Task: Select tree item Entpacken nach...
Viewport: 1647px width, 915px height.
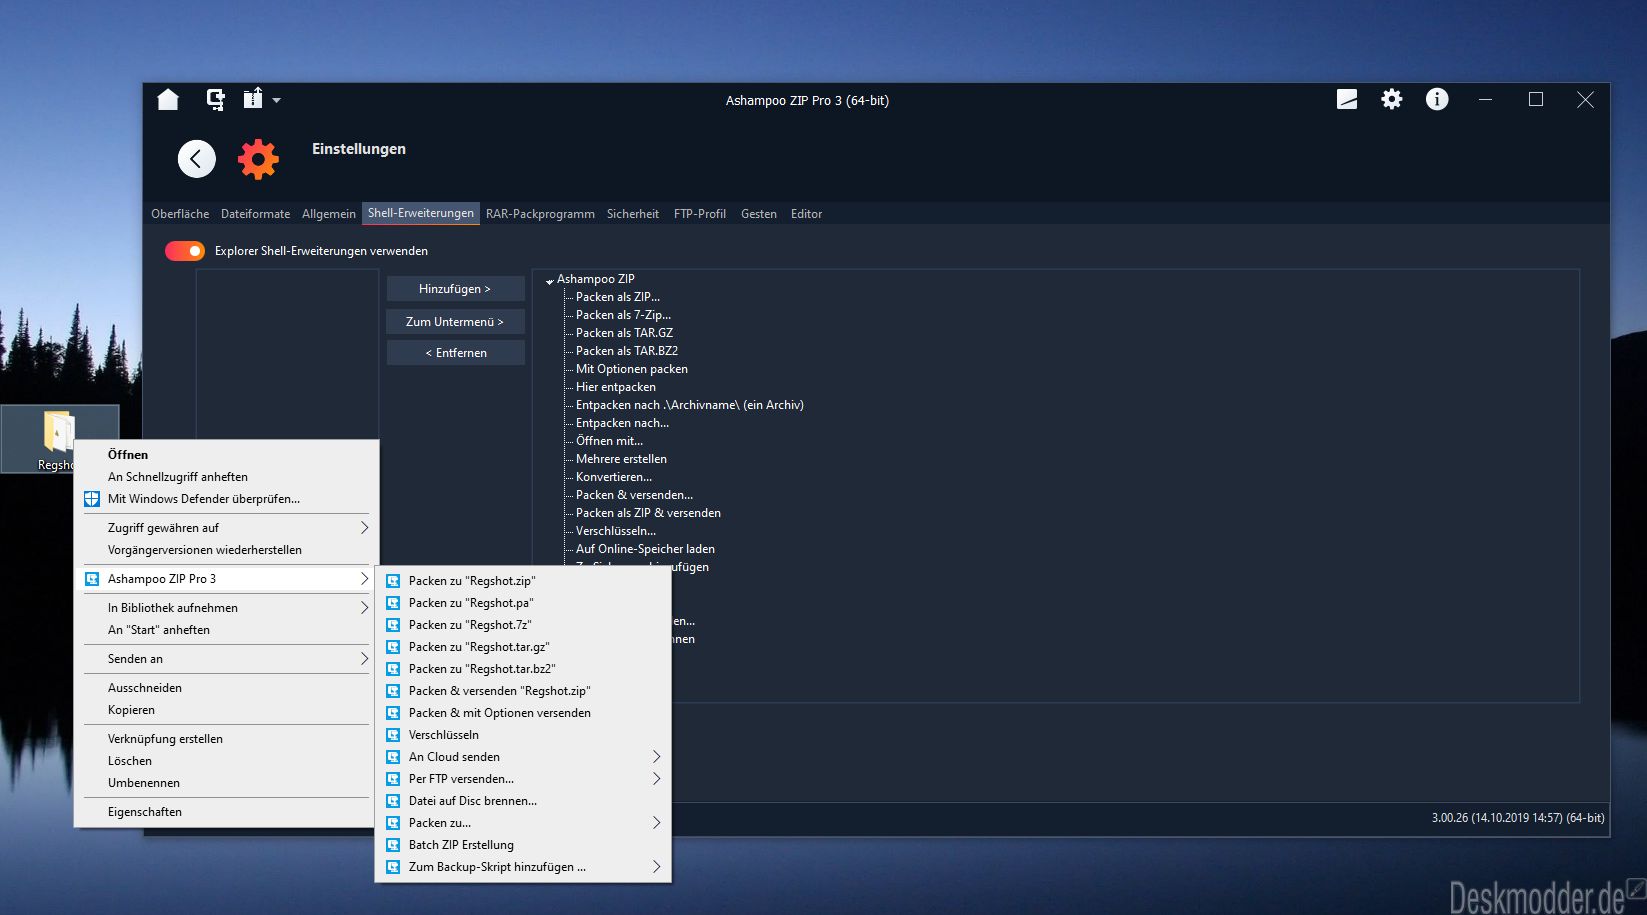Action: point(622,423)
